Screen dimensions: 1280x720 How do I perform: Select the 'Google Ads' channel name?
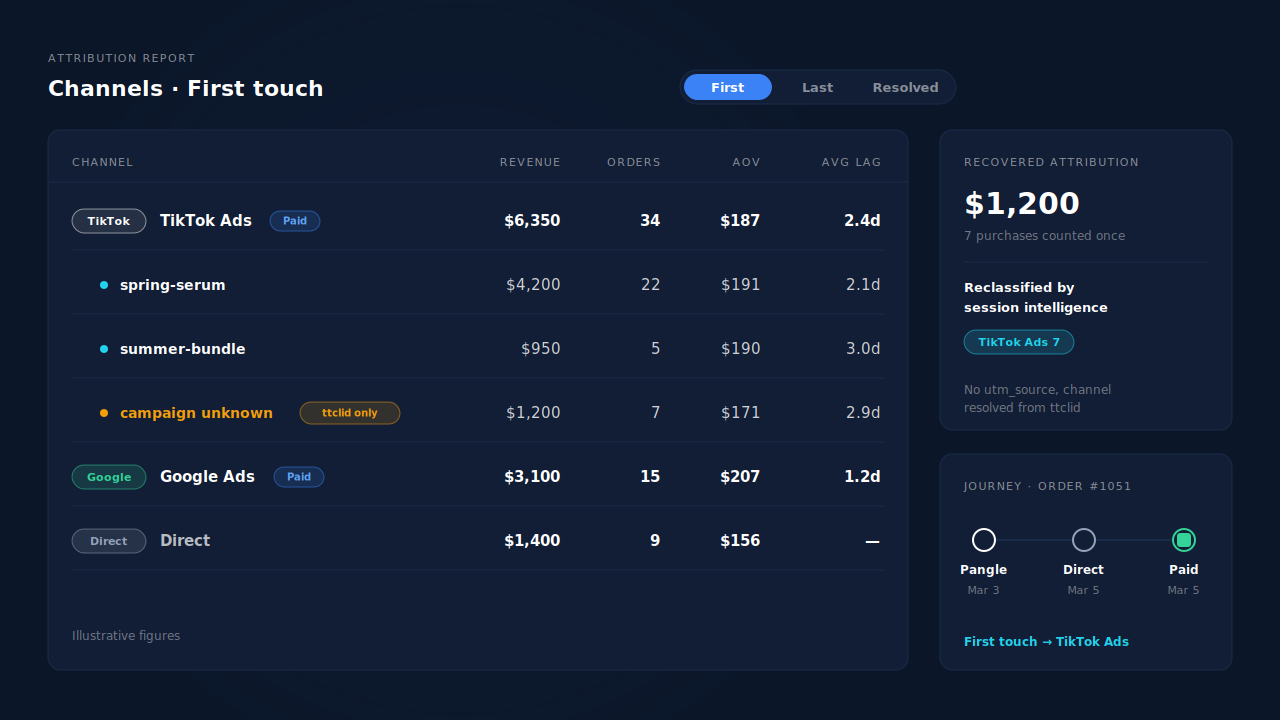(x=207, y=477)
